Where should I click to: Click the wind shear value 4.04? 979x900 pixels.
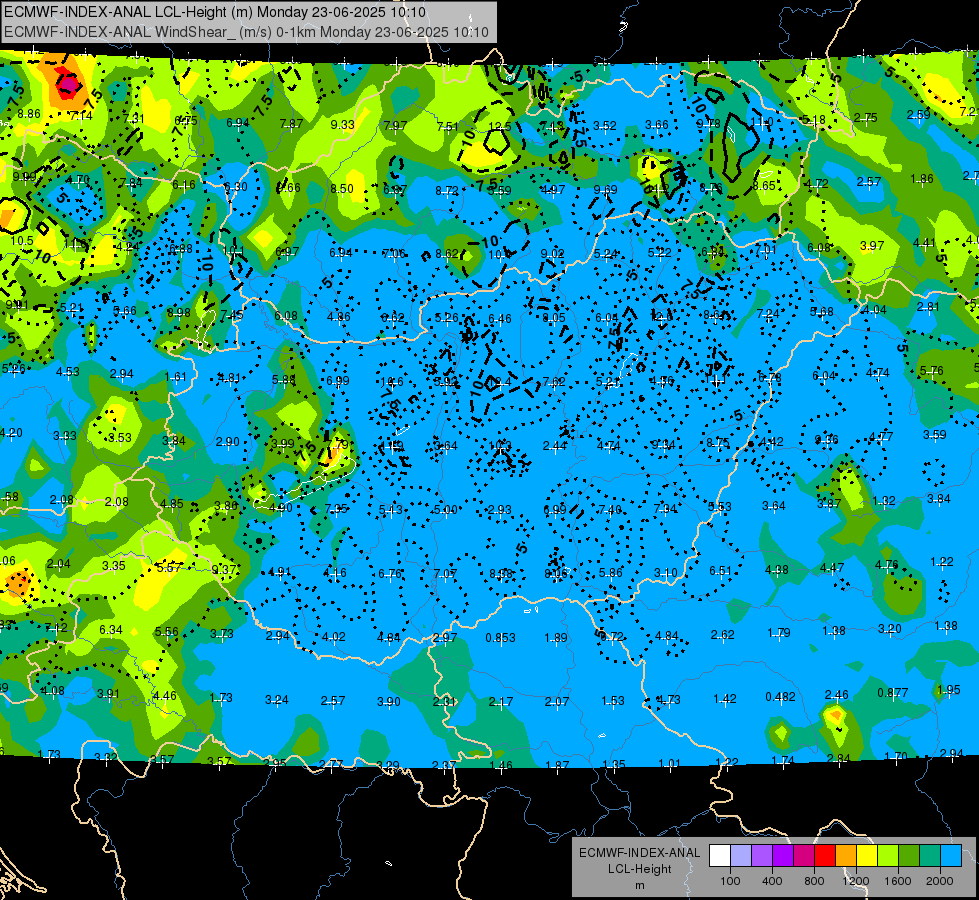(x=874, y=310)
